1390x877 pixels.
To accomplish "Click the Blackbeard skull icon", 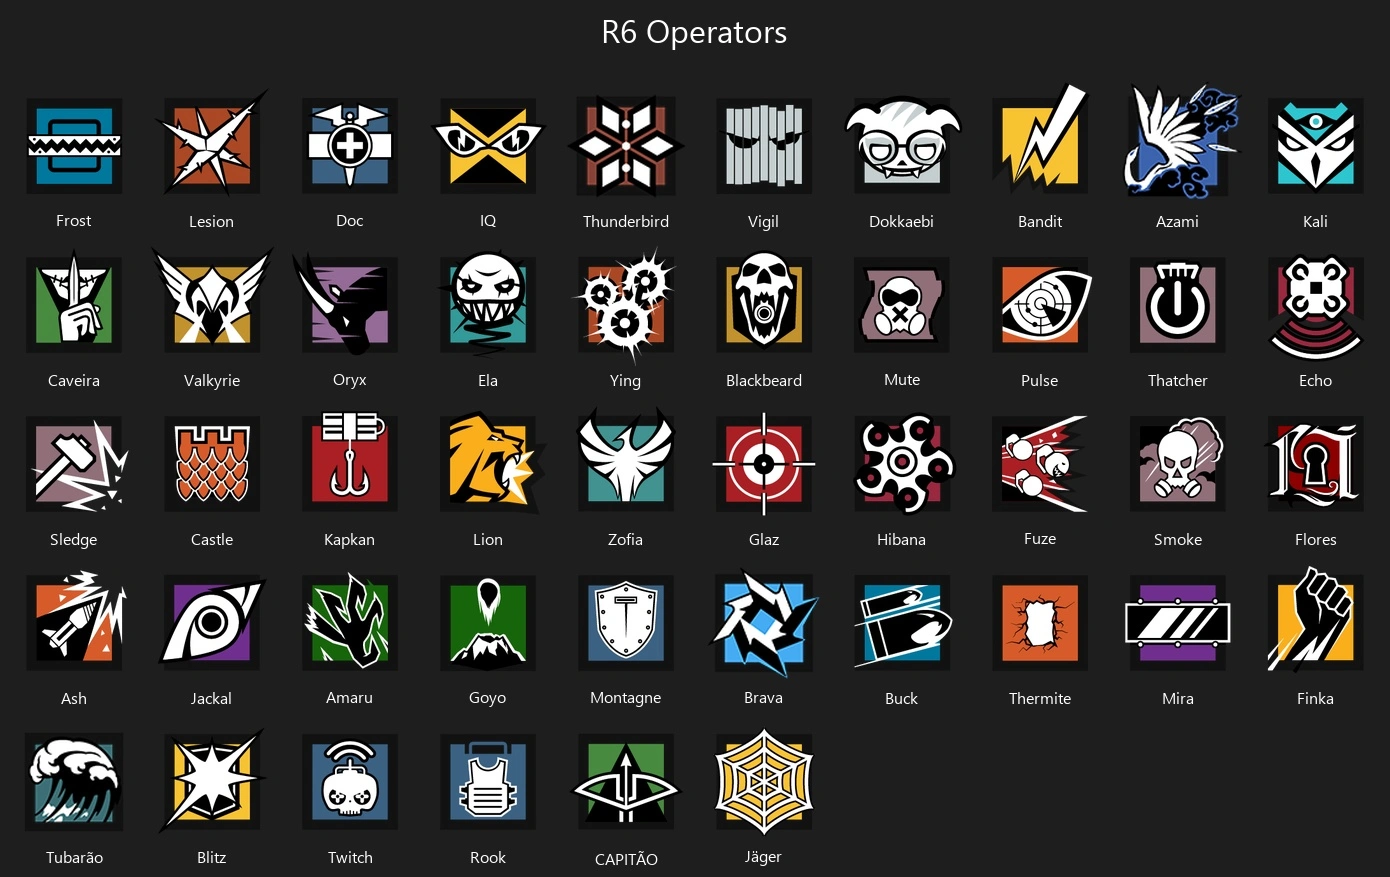I will pos(764,304).
